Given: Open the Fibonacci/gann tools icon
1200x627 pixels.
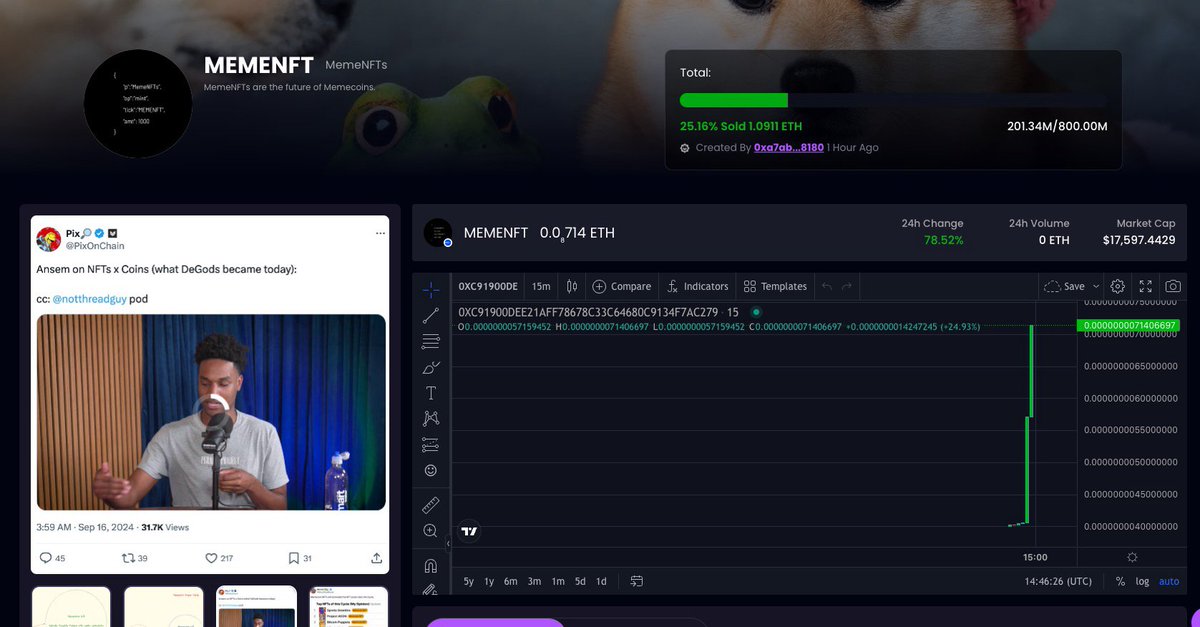Looking at the screenshot, I should coord(431,342).
